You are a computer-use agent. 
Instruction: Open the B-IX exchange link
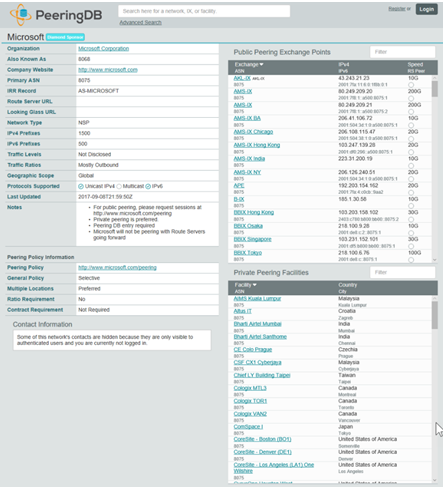(239, 199)
